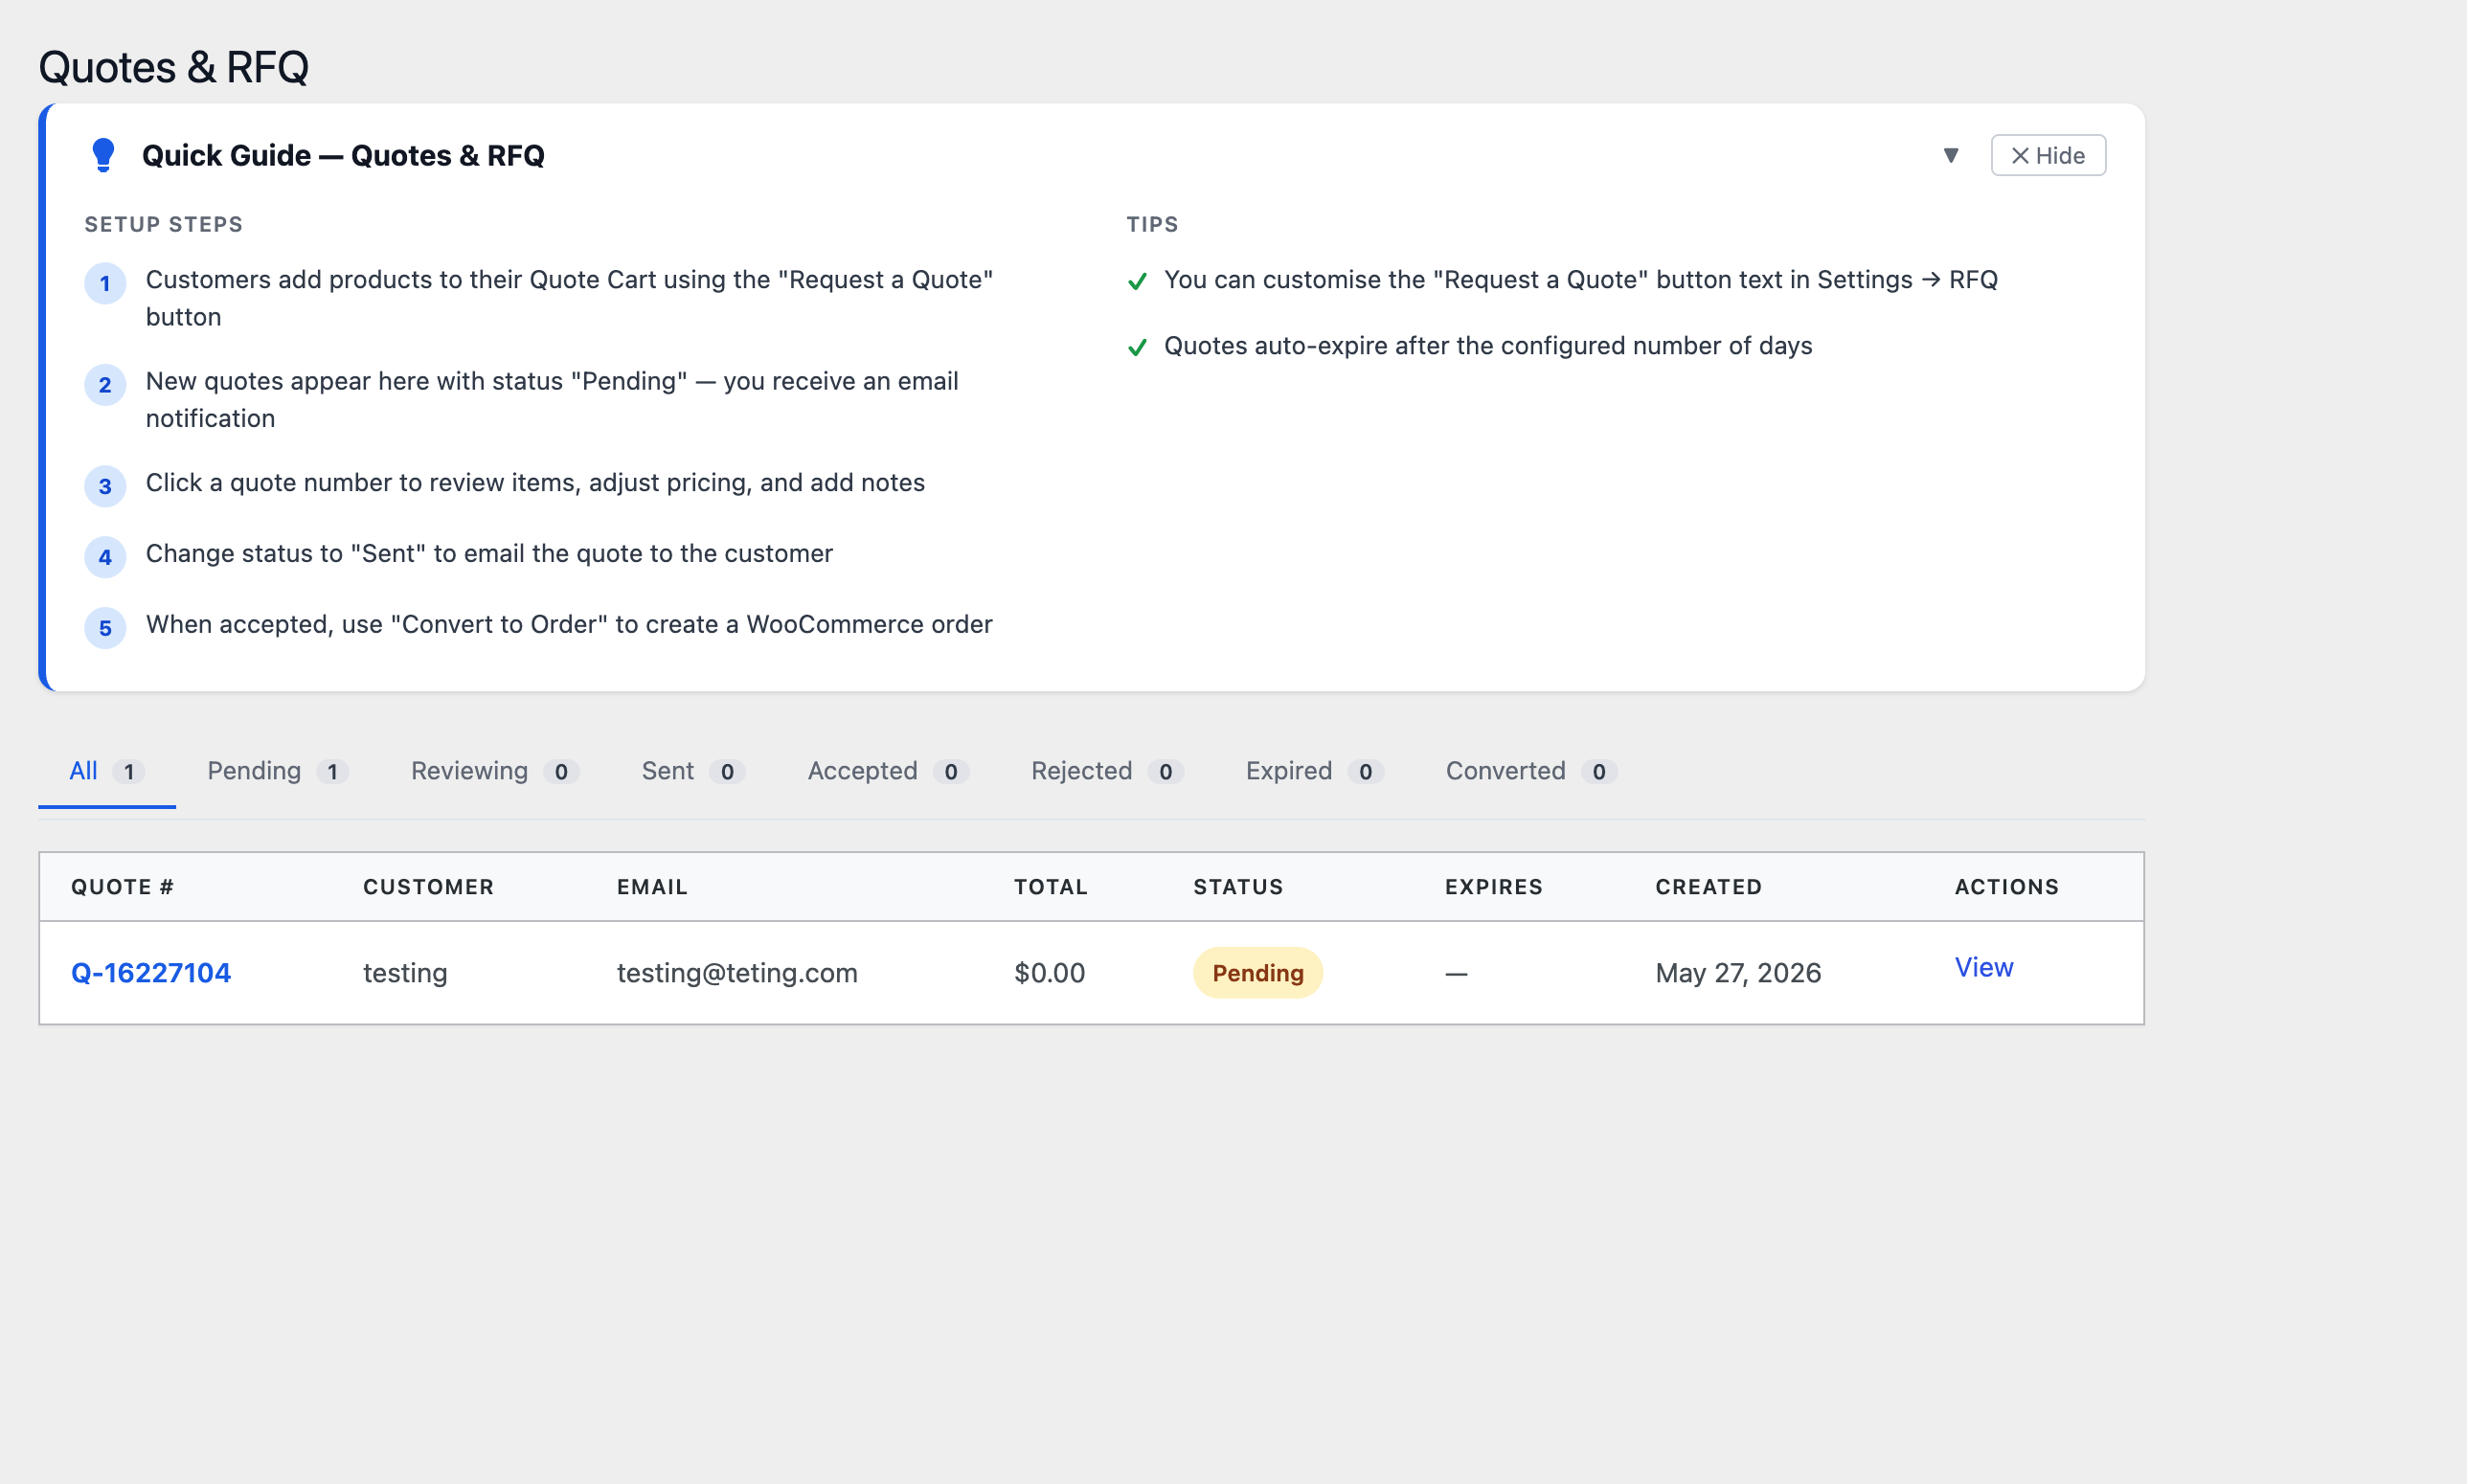Open the Accepted tab
This screenshot has width=2467, height=1484.
point(888,771)
